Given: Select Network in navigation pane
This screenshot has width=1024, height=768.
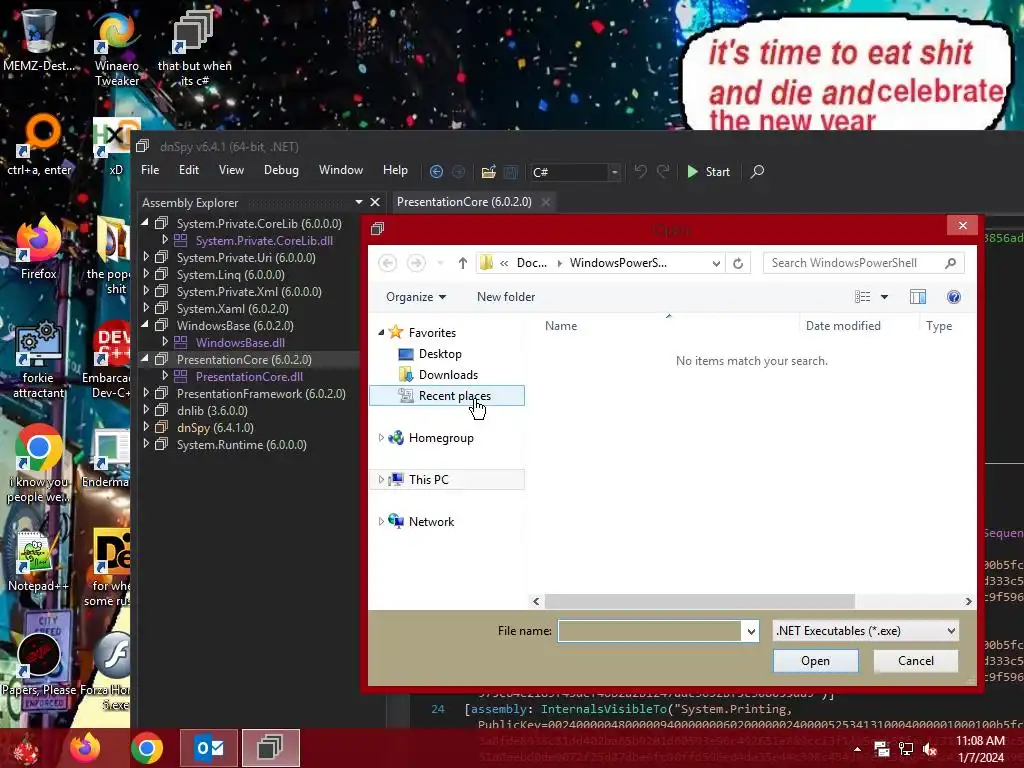Looking at the screenshot, I should pos(431,521).
